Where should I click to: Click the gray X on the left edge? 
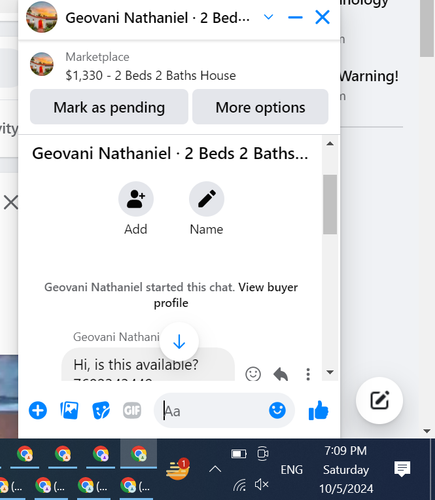[x=11, y=202]
